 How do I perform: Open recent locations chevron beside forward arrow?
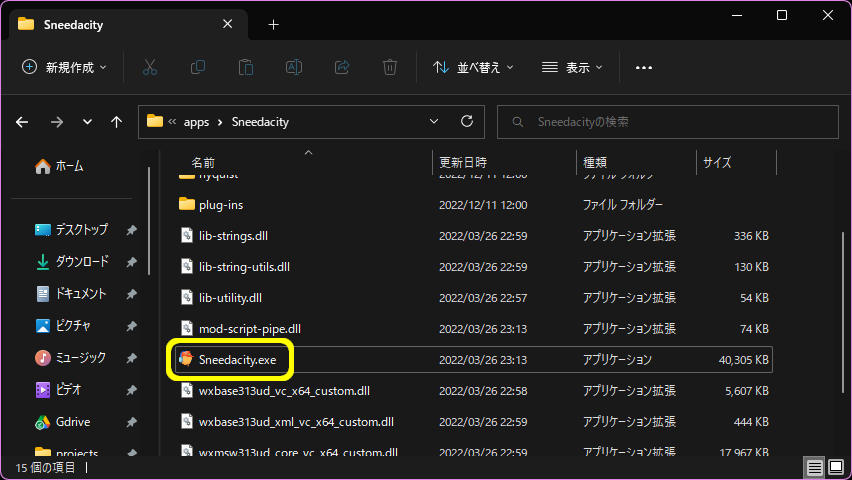[87, 122]
